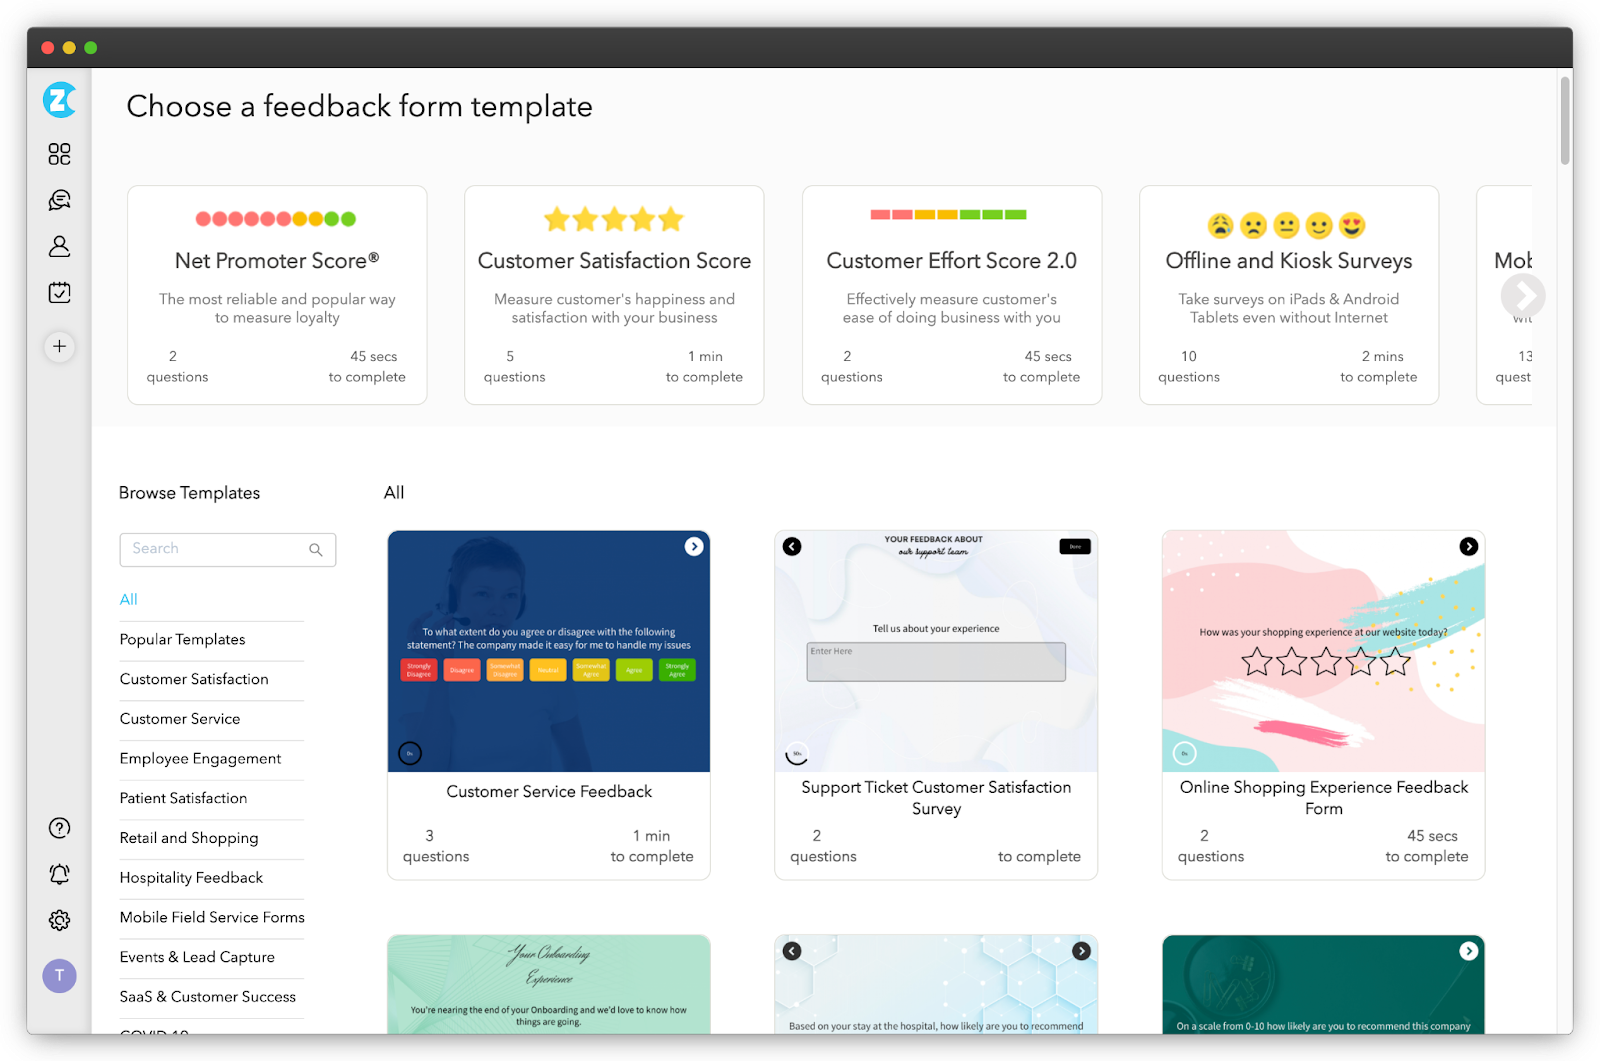Screen dimensions: 1600x1061
Task: Choose the Offline and Kiosk Surveys card
Action: click(1289, 295)
